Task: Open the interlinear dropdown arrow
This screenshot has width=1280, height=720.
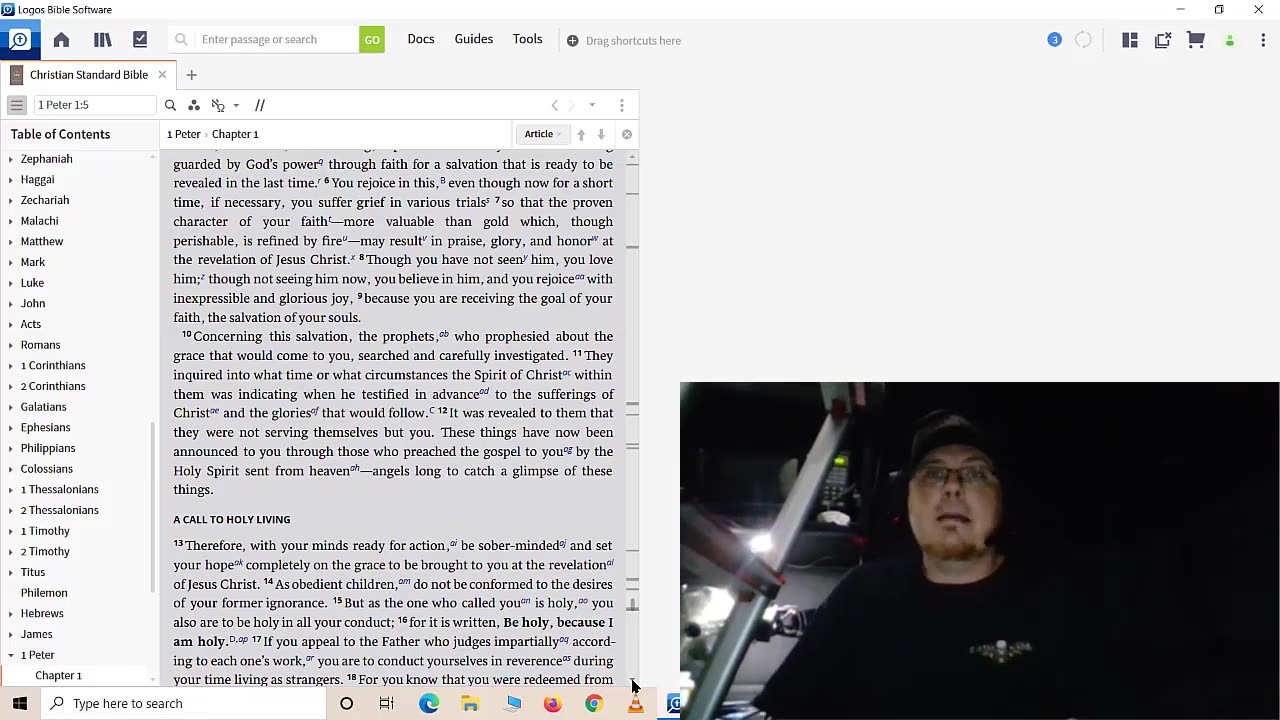Action: (236, 105)
